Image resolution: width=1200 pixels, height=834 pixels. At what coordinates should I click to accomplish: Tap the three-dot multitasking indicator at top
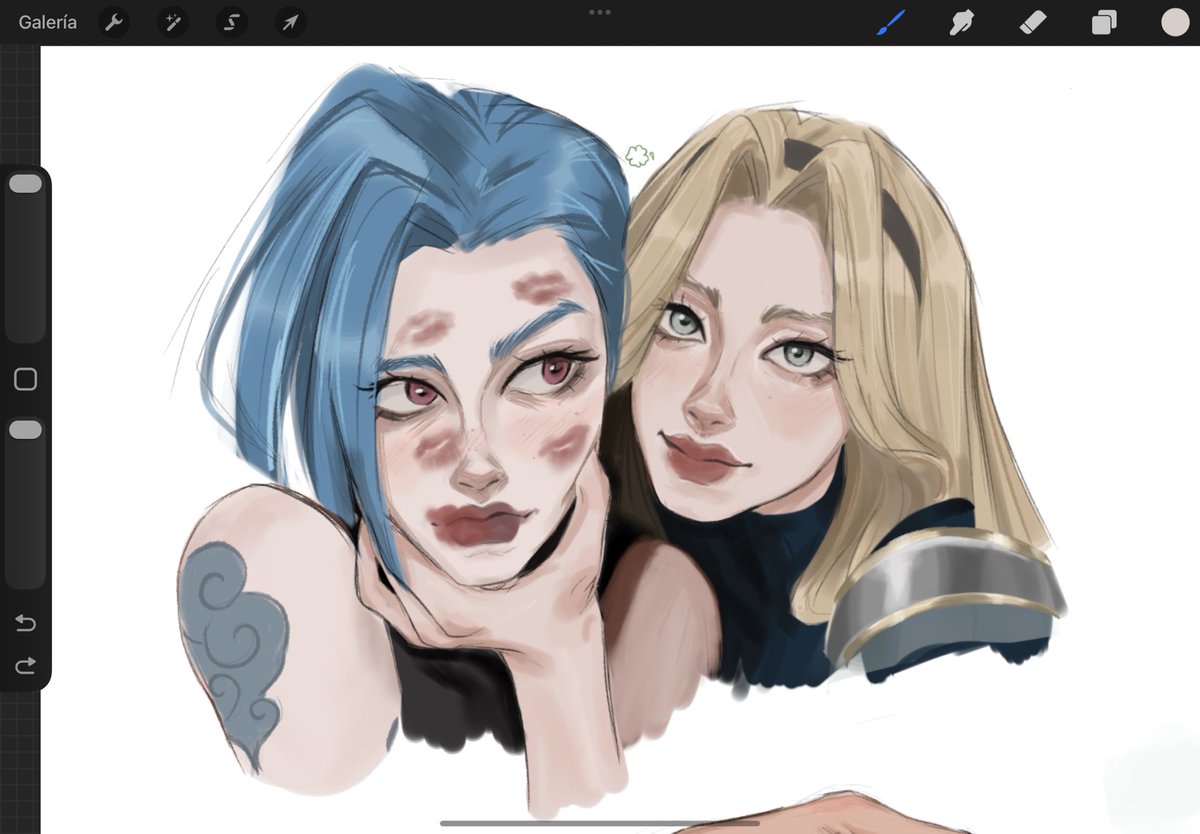(x=600, y=12)
